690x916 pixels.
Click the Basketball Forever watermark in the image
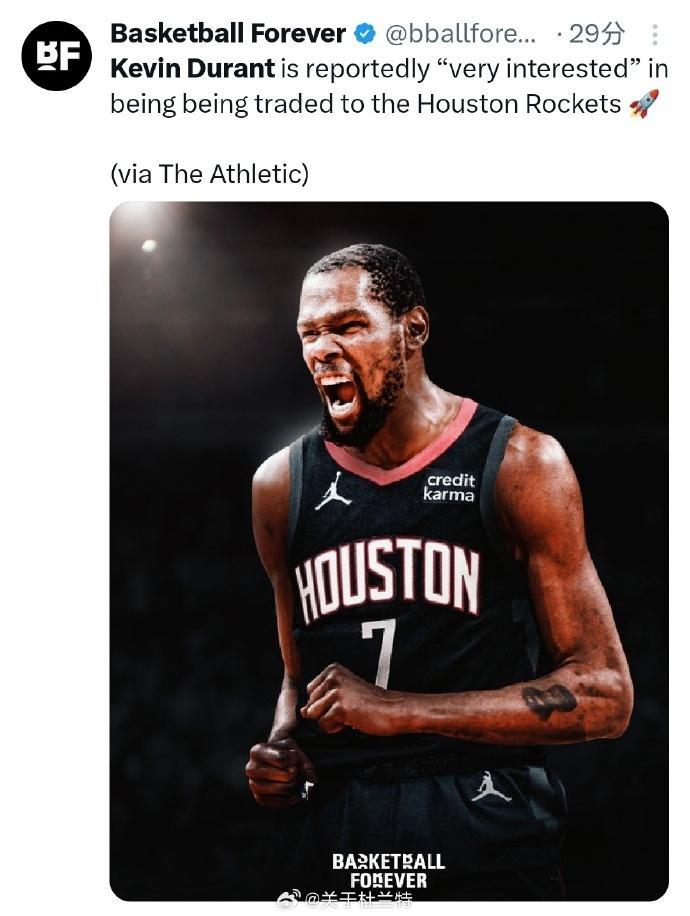pyautogui.click(x=388, y=870)
